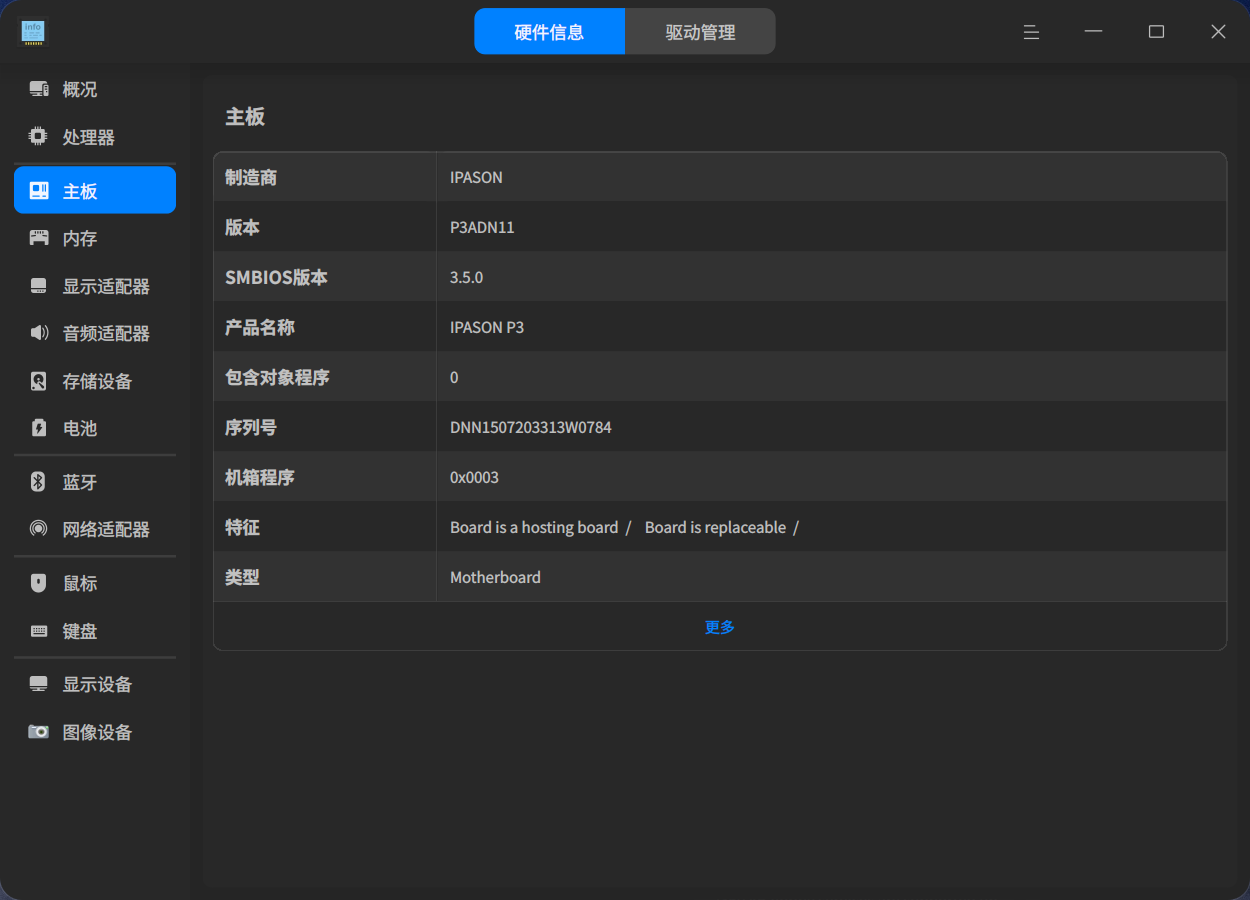1250x900 pixels.
Task: Click the Mouse (鼠标) icon
Action: pyautogui.click(x=39, y=583)
